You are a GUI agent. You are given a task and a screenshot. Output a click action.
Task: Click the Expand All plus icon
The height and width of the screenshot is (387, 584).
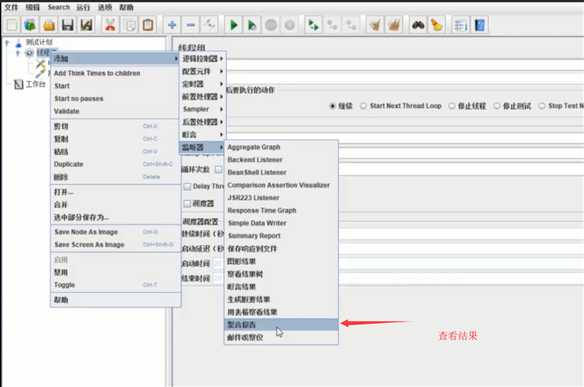172,25
